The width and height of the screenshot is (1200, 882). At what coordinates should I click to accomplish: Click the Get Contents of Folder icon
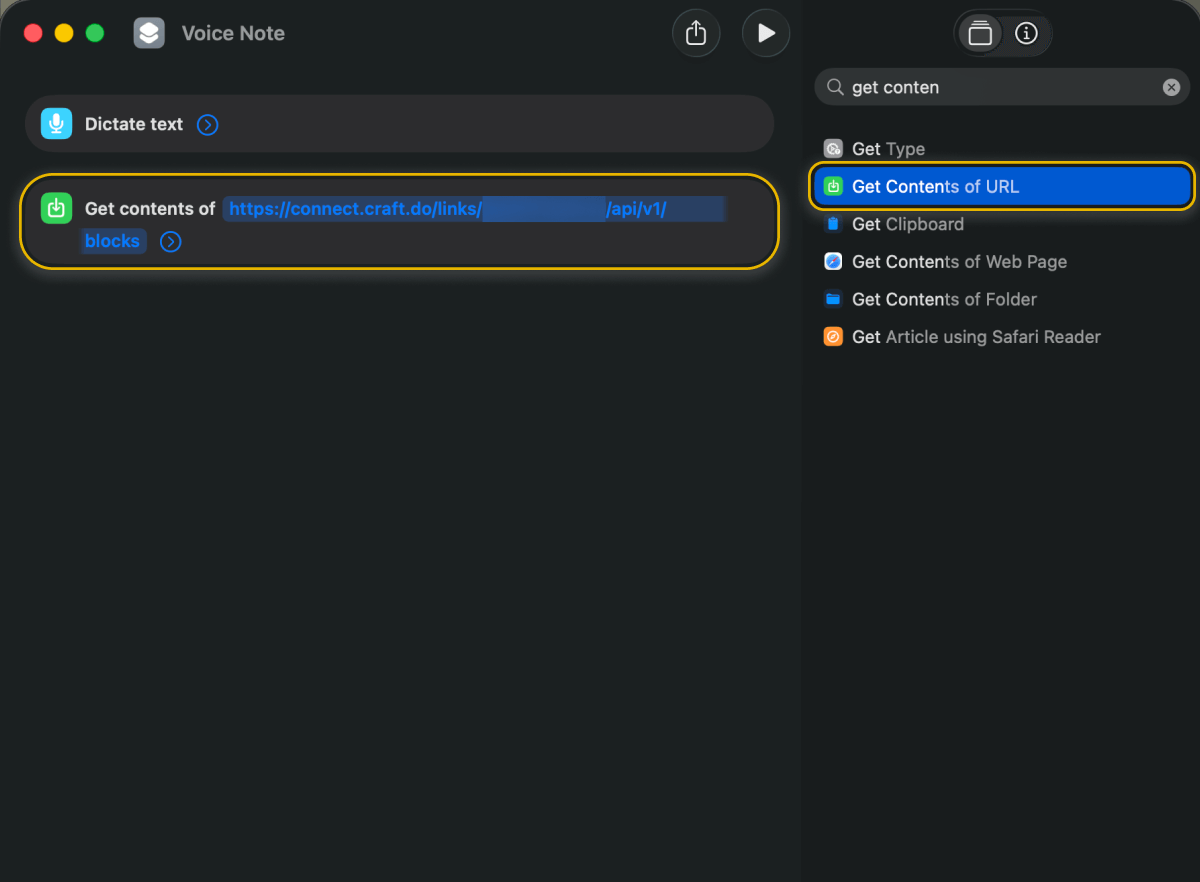pyautogui.click(x=833, y=299)
